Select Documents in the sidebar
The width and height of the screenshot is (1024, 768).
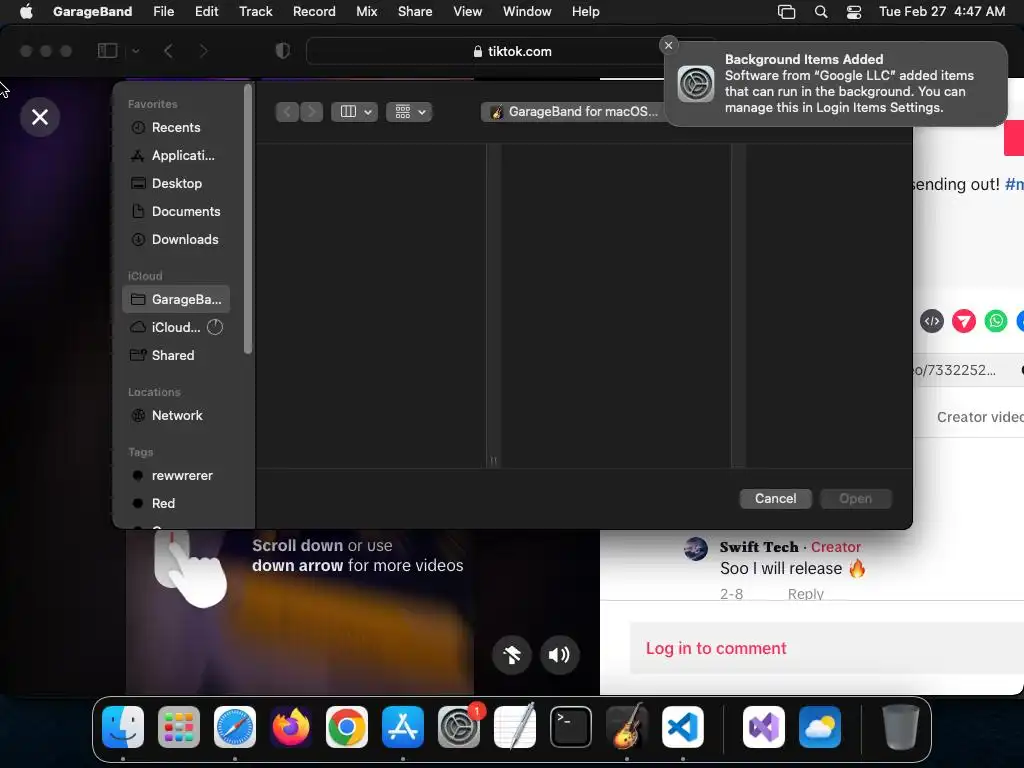[176, 212]
